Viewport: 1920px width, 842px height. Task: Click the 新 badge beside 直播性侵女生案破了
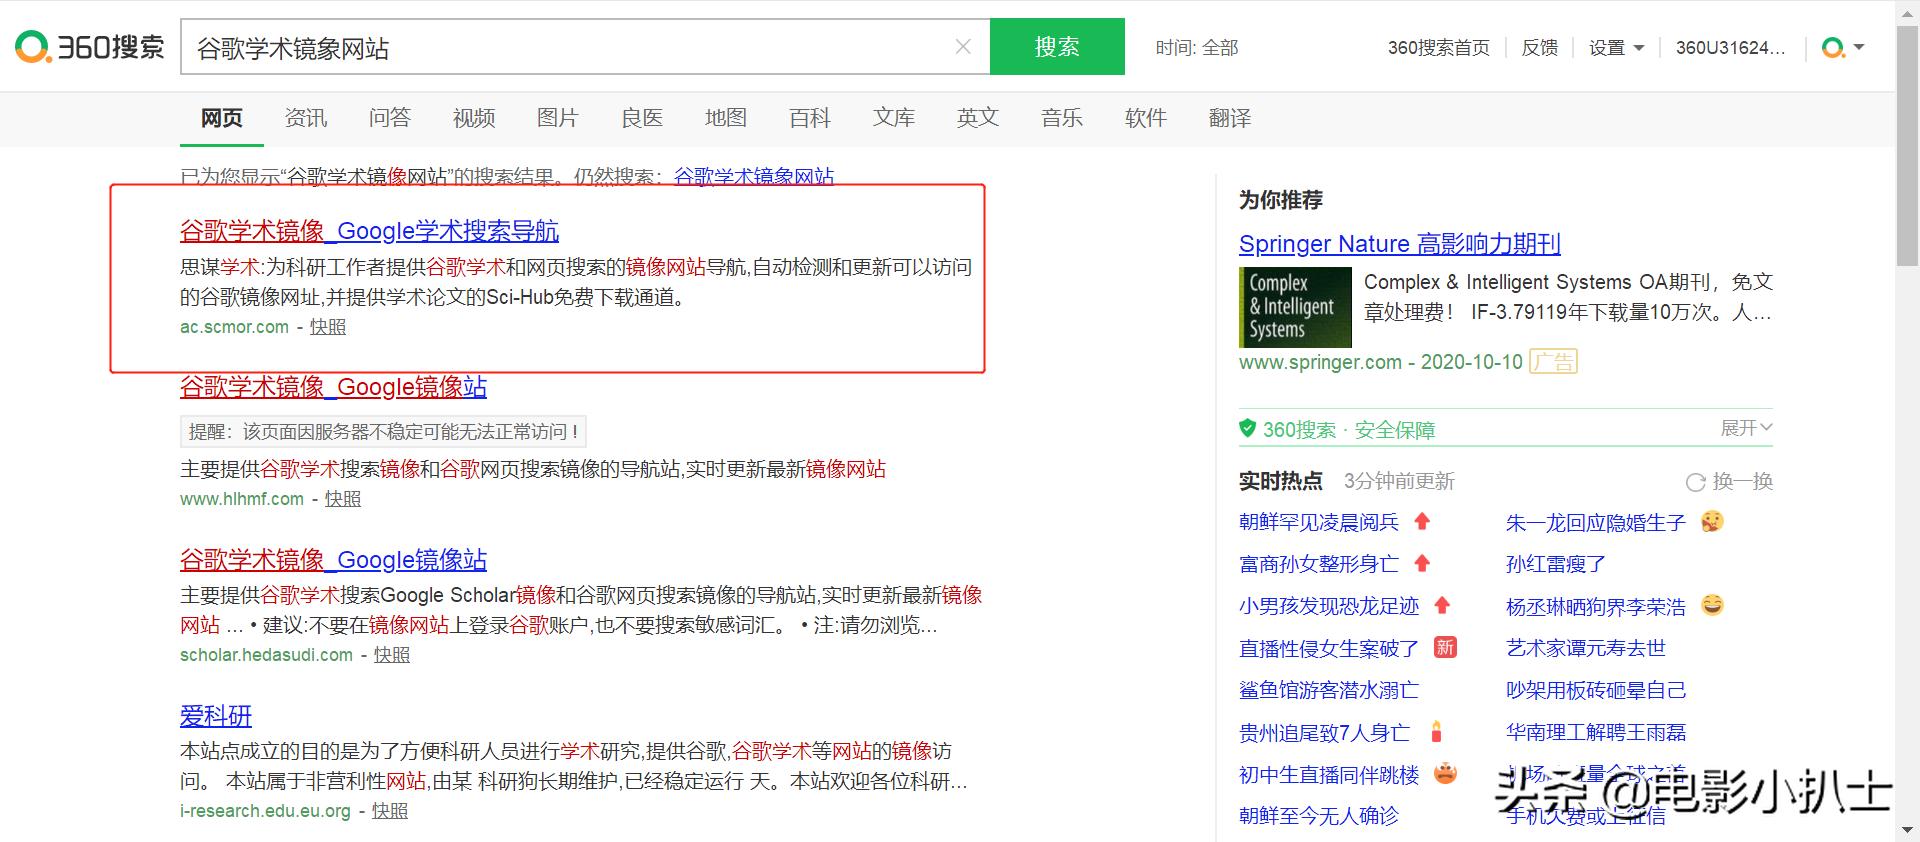pos(1445,647)
